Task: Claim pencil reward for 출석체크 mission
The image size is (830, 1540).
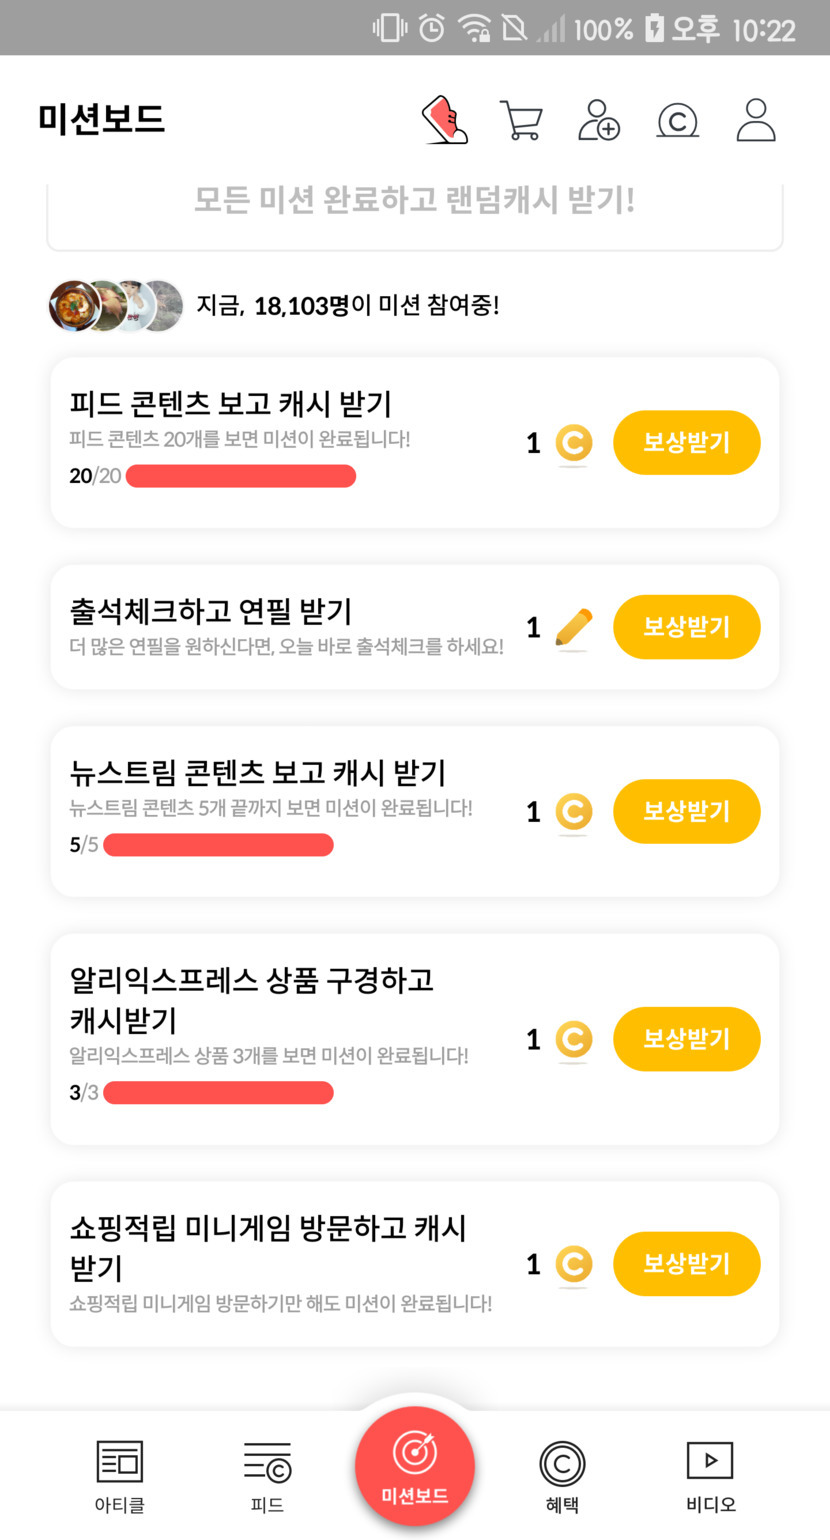Action: pyautogui.click(x=686, y=627)
